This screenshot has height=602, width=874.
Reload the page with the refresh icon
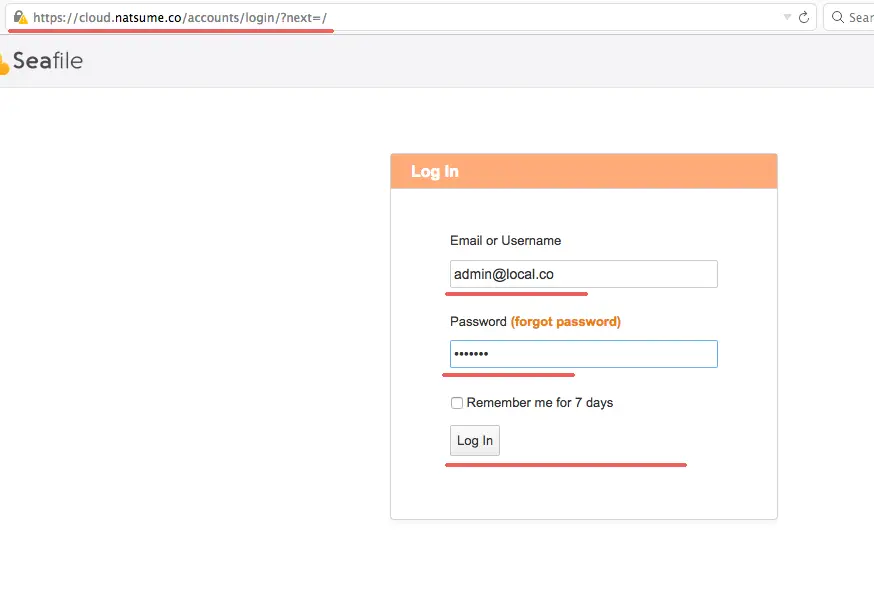coord(804,17)
